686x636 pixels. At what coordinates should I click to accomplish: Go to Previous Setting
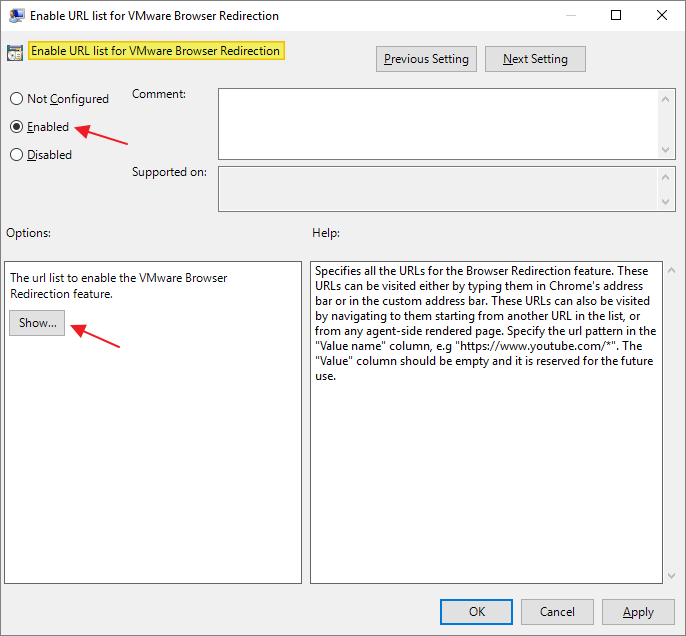coord(426,59)
